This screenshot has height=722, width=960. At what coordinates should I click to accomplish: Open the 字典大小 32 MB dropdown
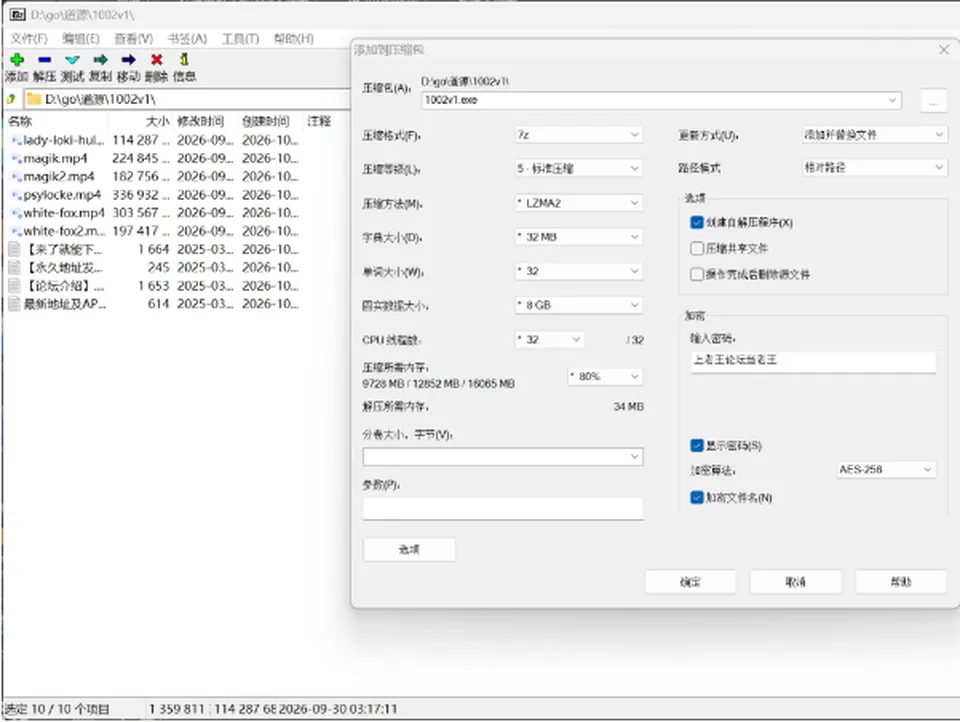point(579,237)
